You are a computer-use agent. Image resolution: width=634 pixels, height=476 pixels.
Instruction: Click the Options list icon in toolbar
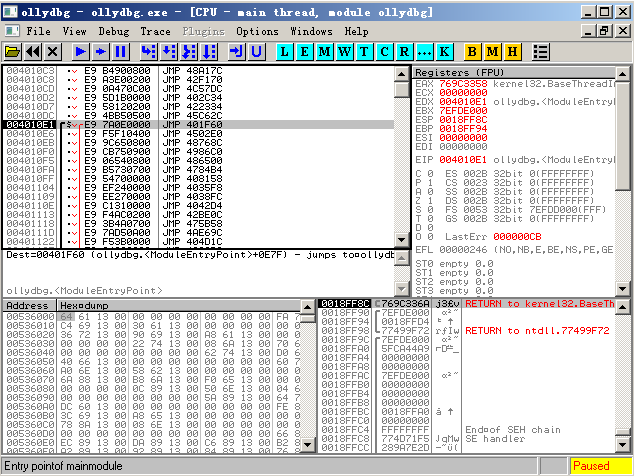pos(540,52)
